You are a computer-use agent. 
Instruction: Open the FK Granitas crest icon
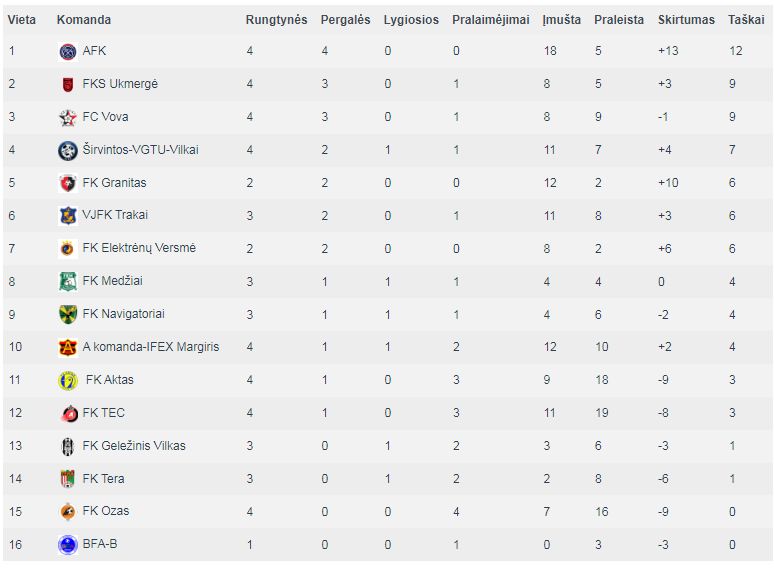click(68, 183)
